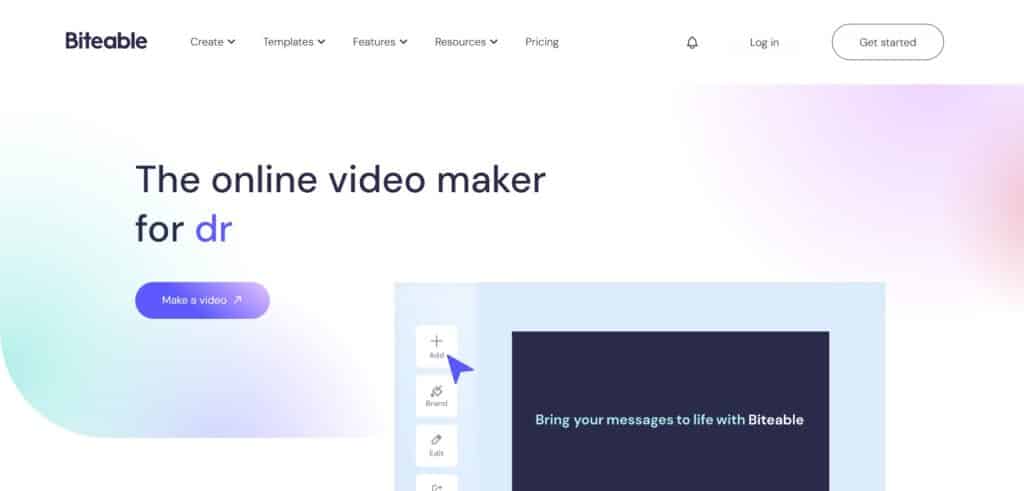The height and width of the screenshot is (491, 1024).
Task: Select the Brand tool in editor preview
Action: pyautogui.click(x=436, y=396)
